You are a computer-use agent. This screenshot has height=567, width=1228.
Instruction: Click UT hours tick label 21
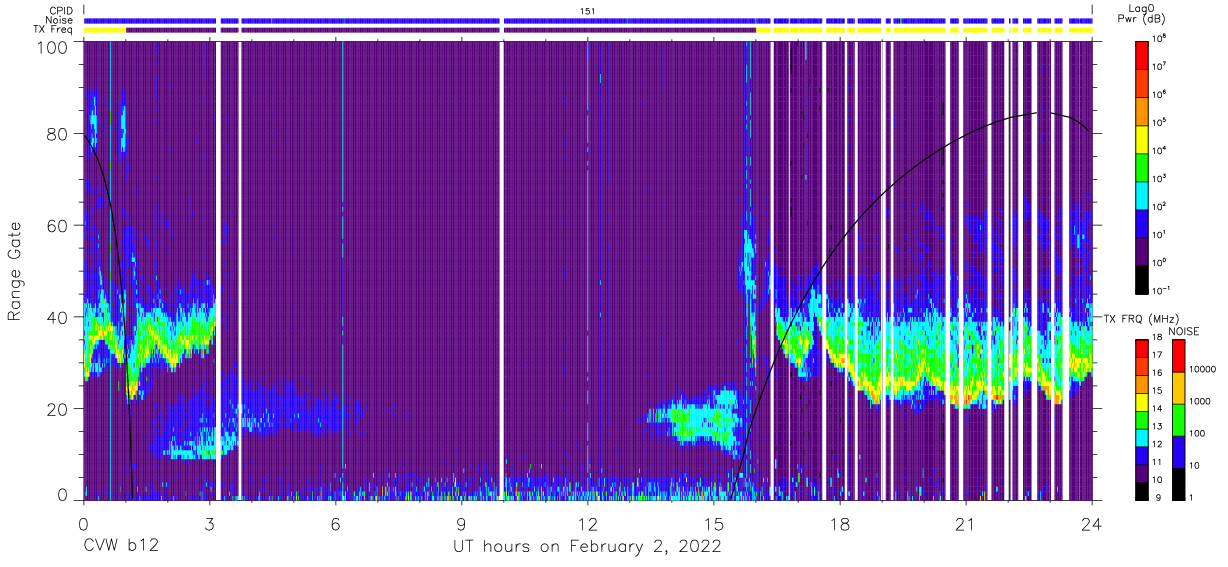point(966,524)
